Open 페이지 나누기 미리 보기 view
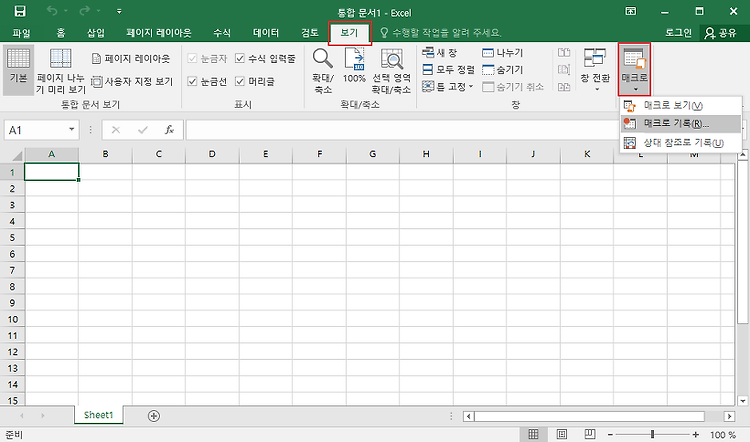The height and width of the screenshot is (442, 750). click(x=61, y=70)
